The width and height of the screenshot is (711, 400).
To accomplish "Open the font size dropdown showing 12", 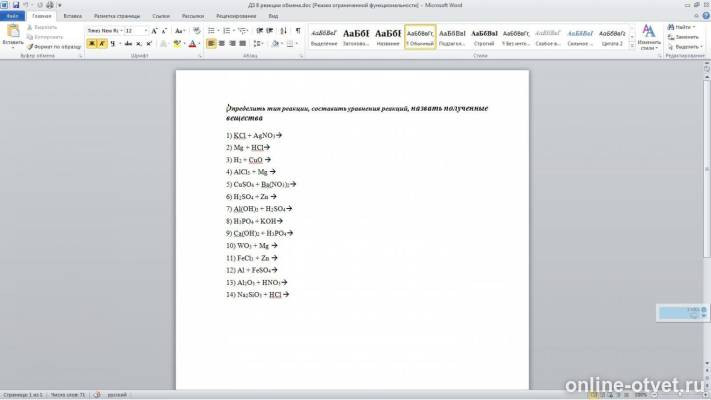I will (133, 31).
